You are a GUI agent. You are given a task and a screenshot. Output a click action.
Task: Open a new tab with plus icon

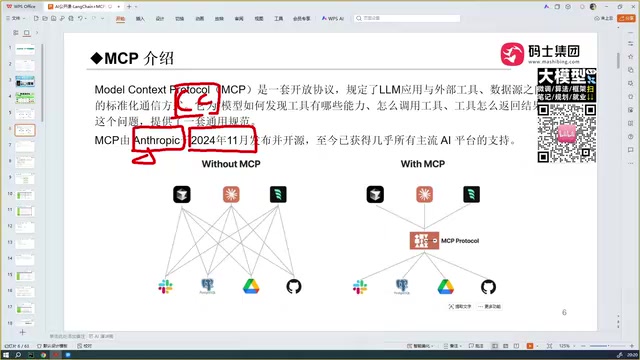(129, 7)
